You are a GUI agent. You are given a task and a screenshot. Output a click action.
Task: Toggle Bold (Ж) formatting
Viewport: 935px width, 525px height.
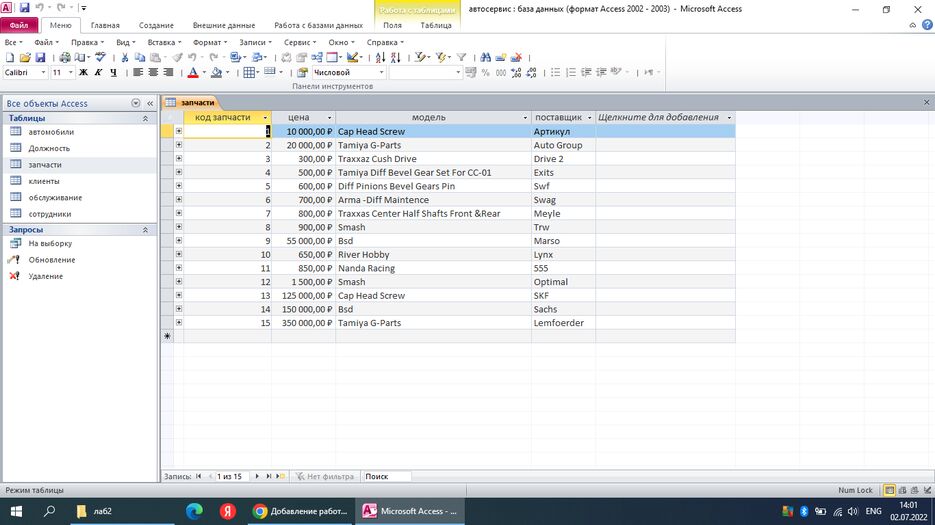(x=83, y=72)
